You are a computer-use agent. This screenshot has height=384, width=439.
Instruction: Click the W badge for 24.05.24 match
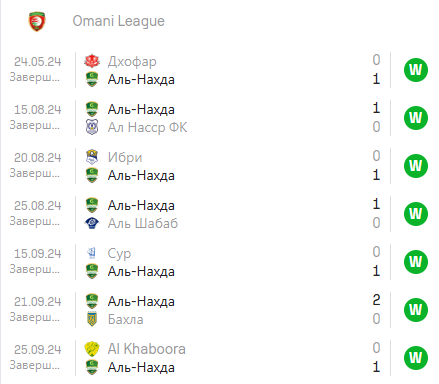(416, 70)
